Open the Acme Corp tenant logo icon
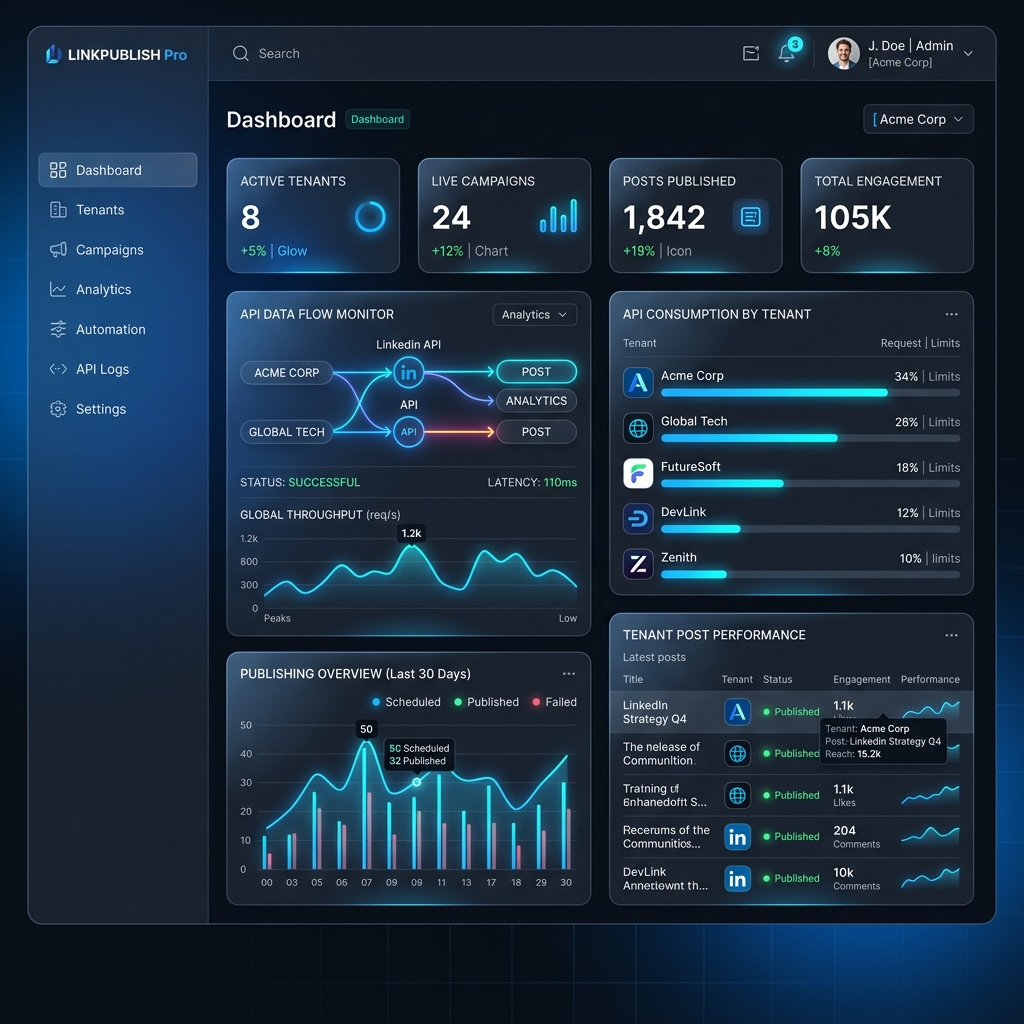This screenshot has height=1024, width=1024. tap(638, 383)
